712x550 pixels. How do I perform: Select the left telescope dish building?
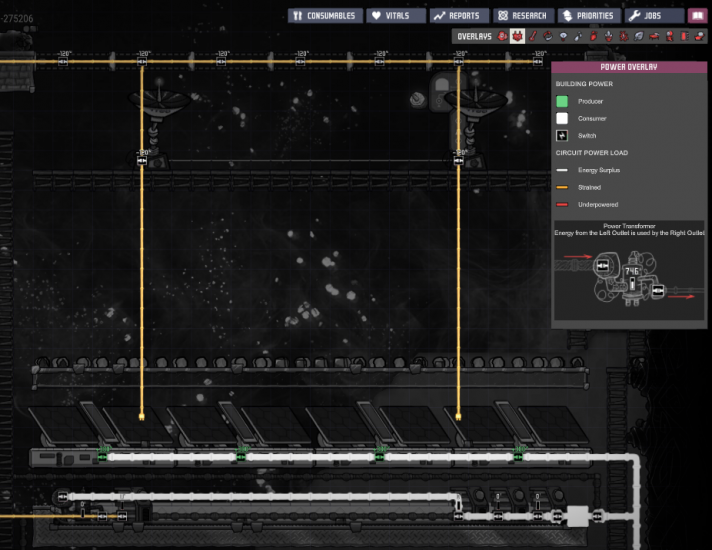158,123
